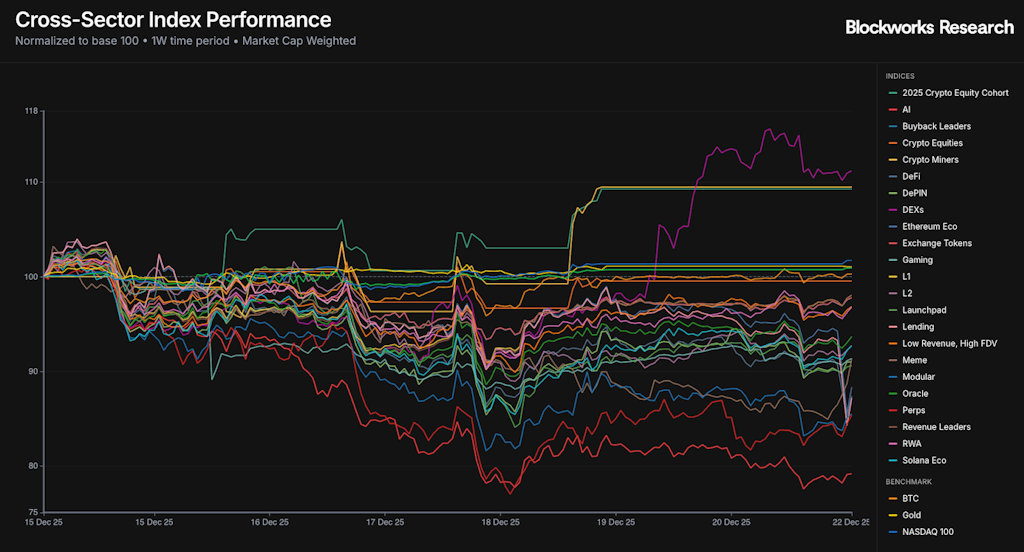Screen dimensions: 1024x552
Task: Click the BTC benchmark legend item
Action: pos(909,498)
